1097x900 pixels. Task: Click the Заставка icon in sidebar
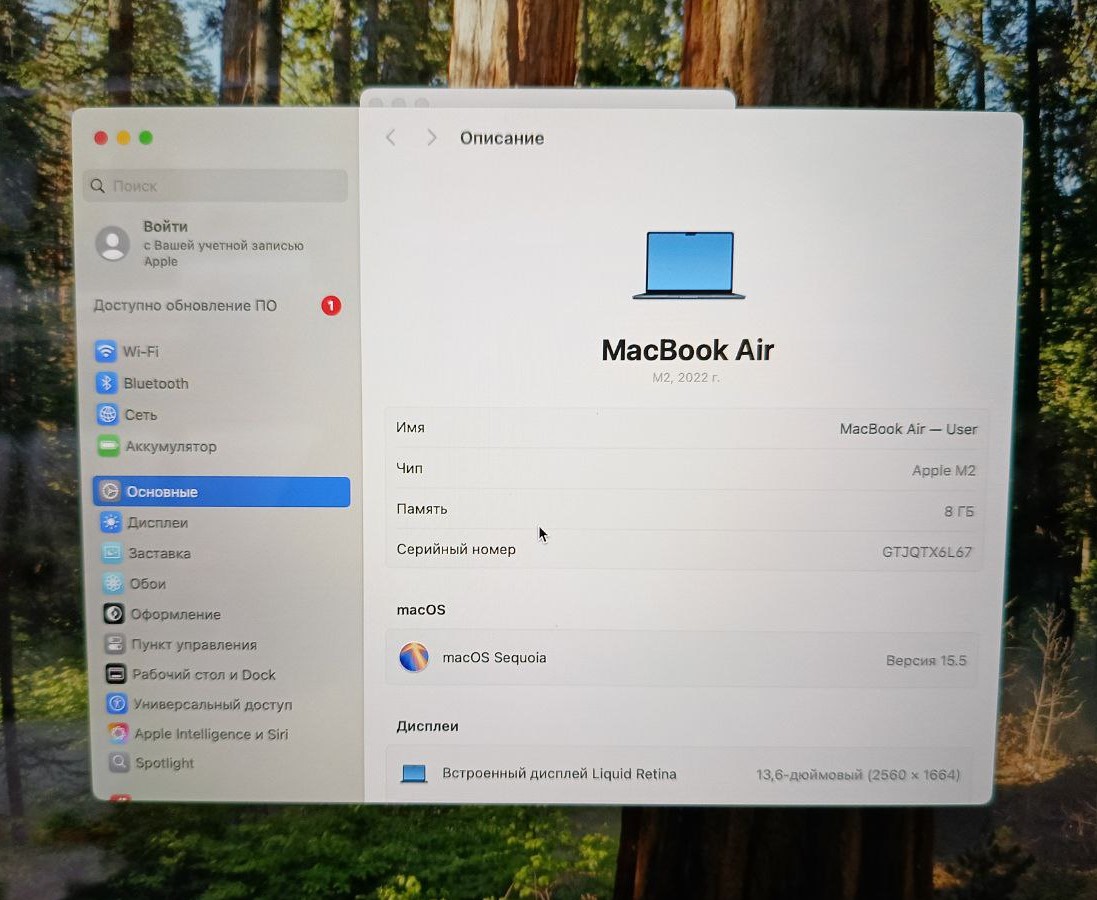112,553
